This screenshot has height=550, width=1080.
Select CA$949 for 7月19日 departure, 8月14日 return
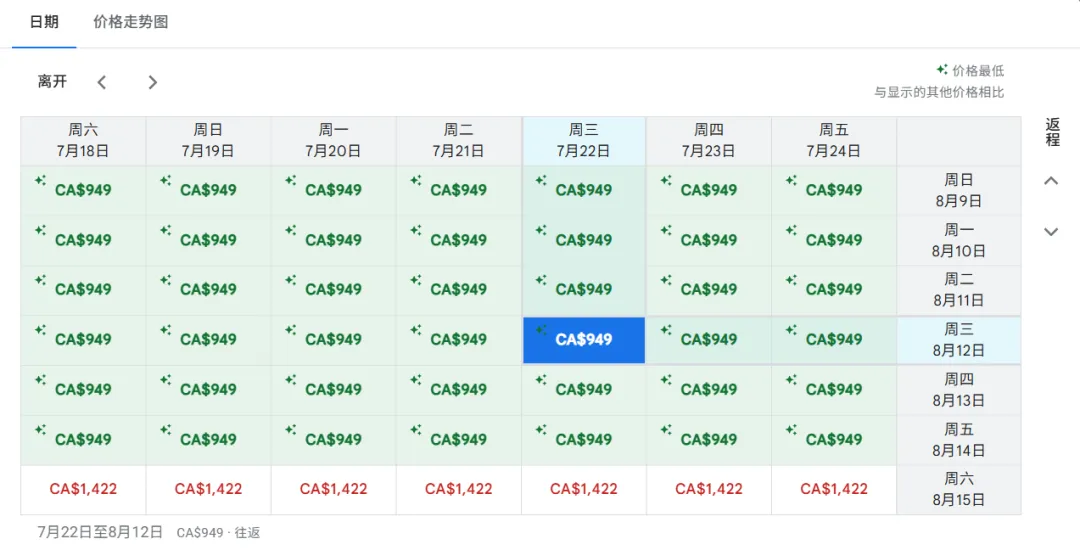[209, 440]
